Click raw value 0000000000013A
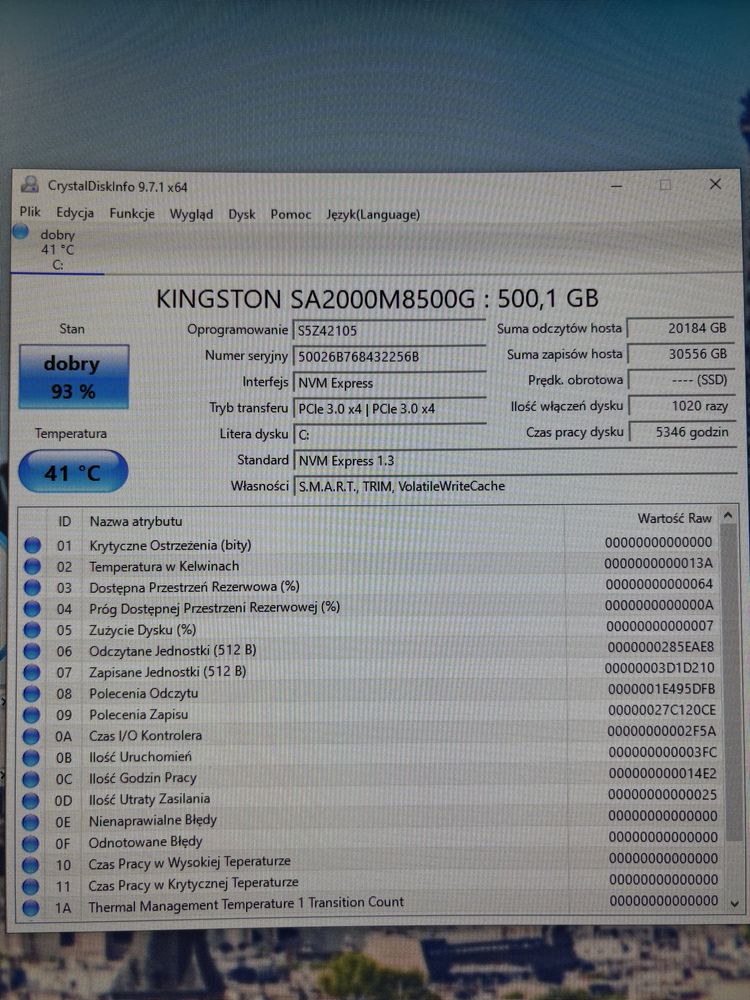Screen dimensions: 750x1000 (659, 563)
